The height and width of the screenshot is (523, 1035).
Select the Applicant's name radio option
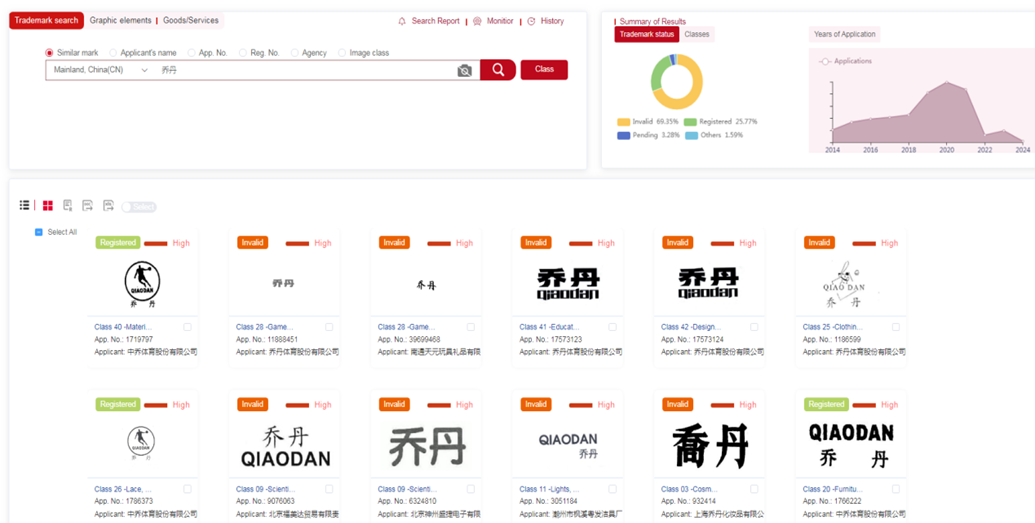[114, 52]
